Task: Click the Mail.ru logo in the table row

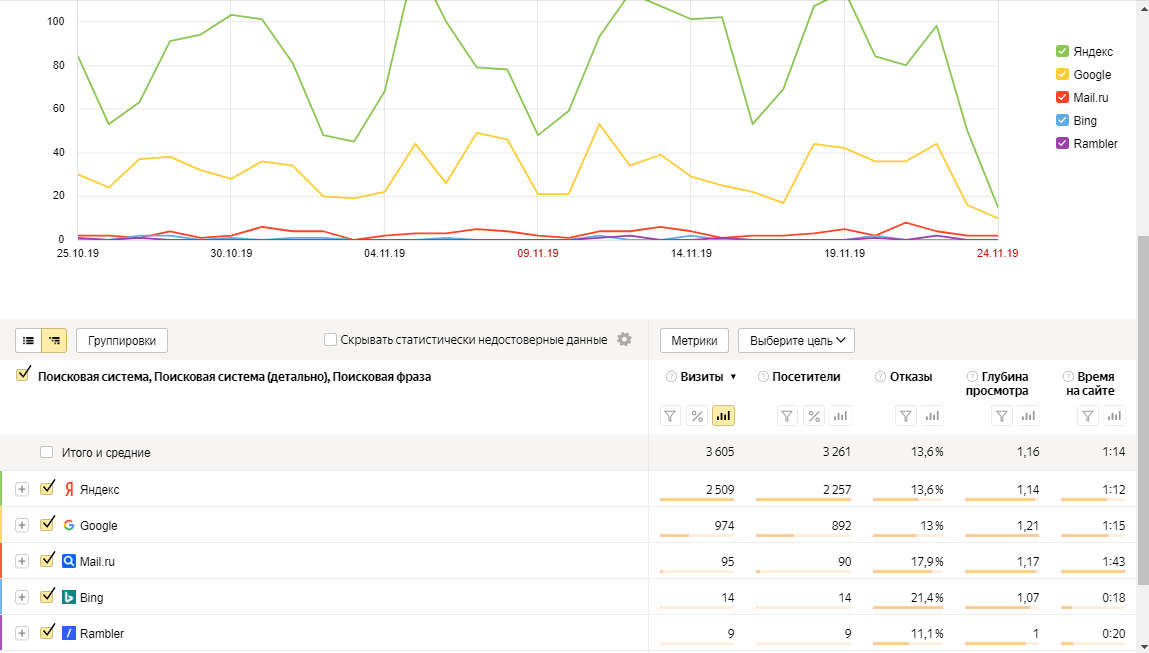Action: point(69,561)
